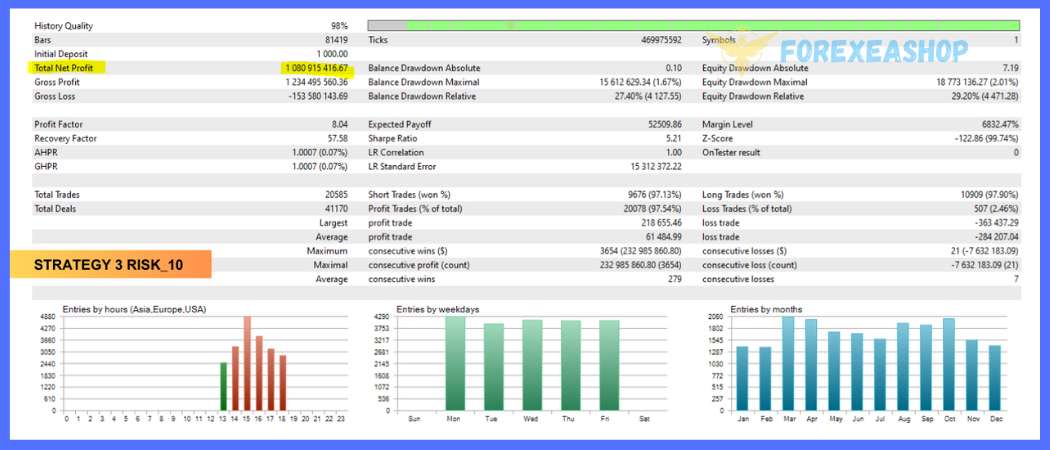
Task: Click the green History Quality progress bar
Action: 712,25
